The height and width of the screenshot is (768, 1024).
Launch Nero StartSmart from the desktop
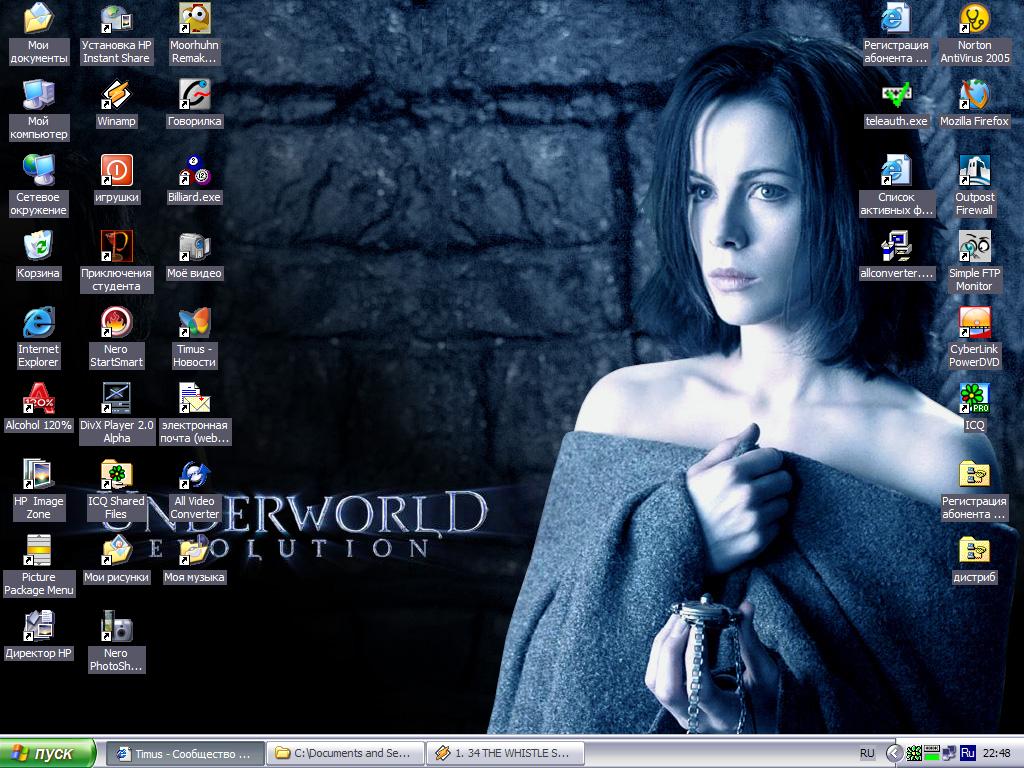116,323
